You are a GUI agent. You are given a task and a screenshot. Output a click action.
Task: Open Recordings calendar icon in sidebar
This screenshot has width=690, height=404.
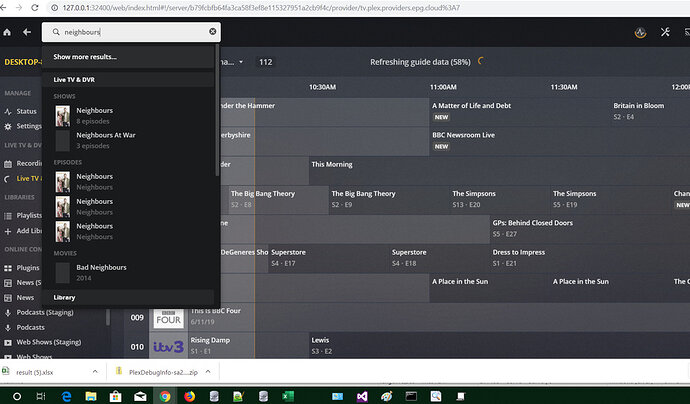coord(8,164)
